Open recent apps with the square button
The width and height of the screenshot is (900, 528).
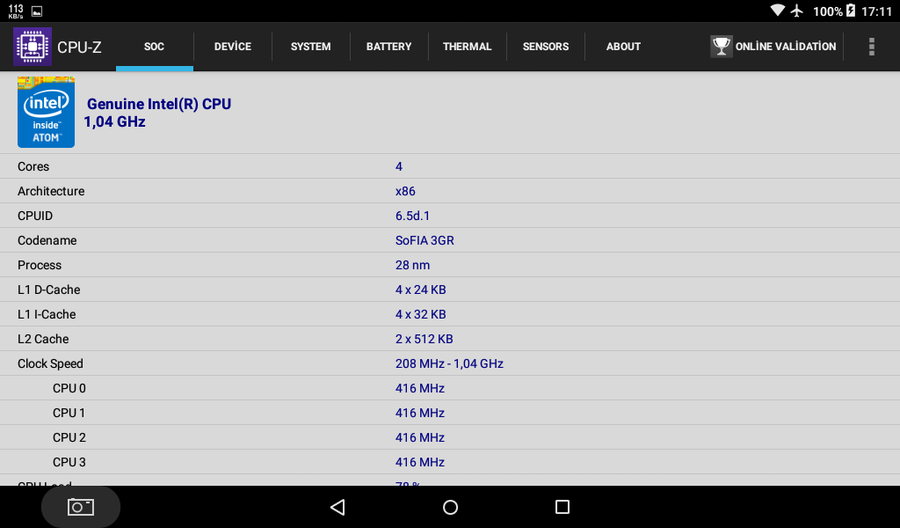[562, 507]
